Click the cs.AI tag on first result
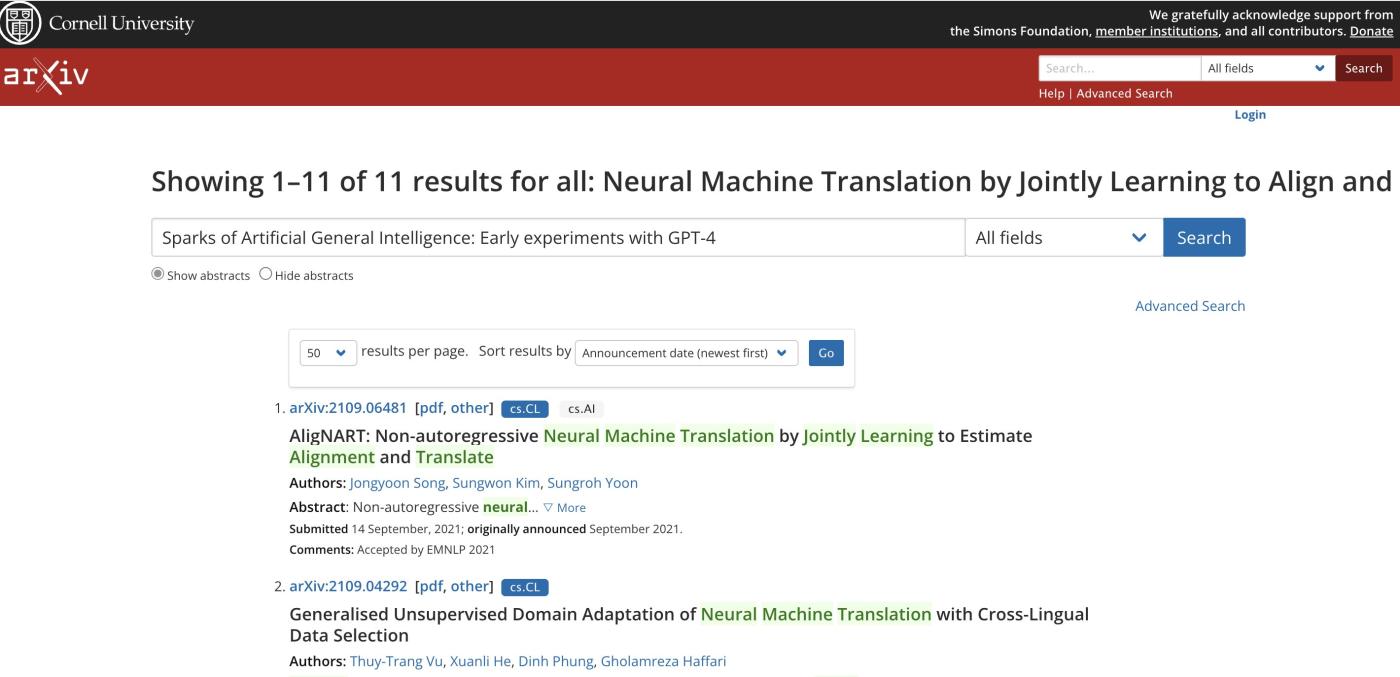Viewport: 1400px width, 677px height. (581, 408)
